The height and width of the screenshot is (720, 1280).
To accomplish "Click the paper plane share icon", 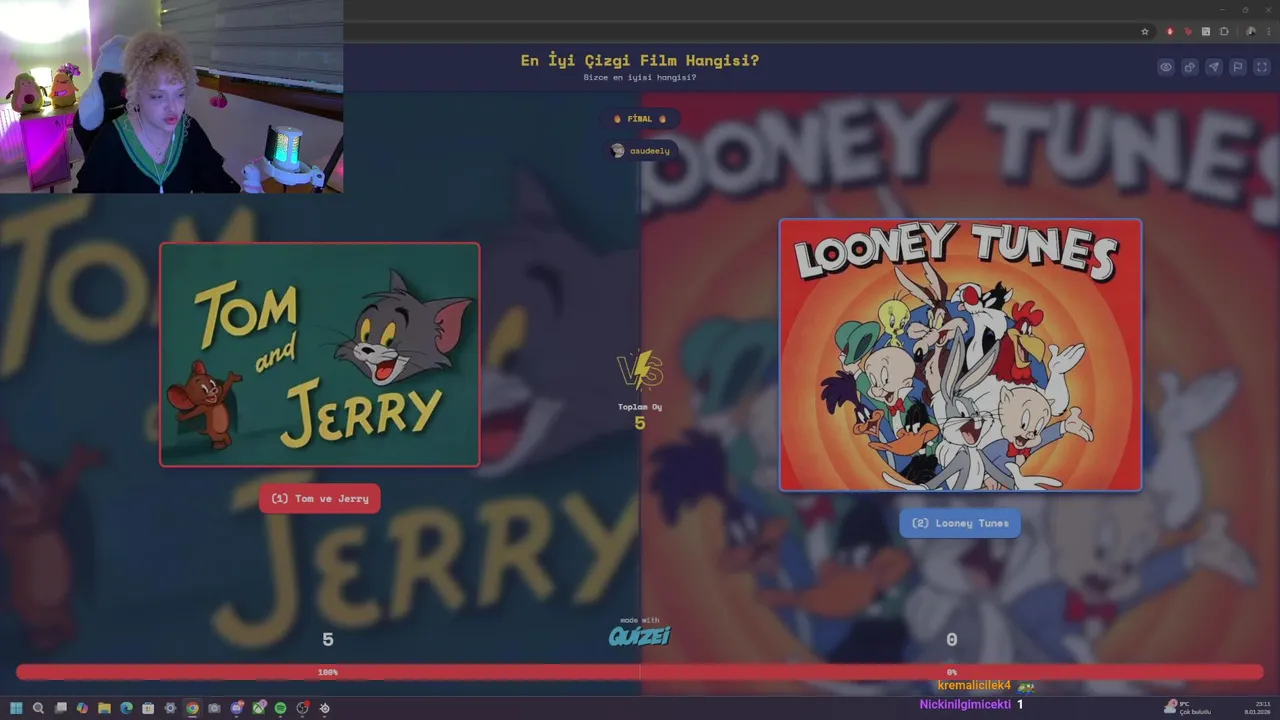I will point(1214,67).
